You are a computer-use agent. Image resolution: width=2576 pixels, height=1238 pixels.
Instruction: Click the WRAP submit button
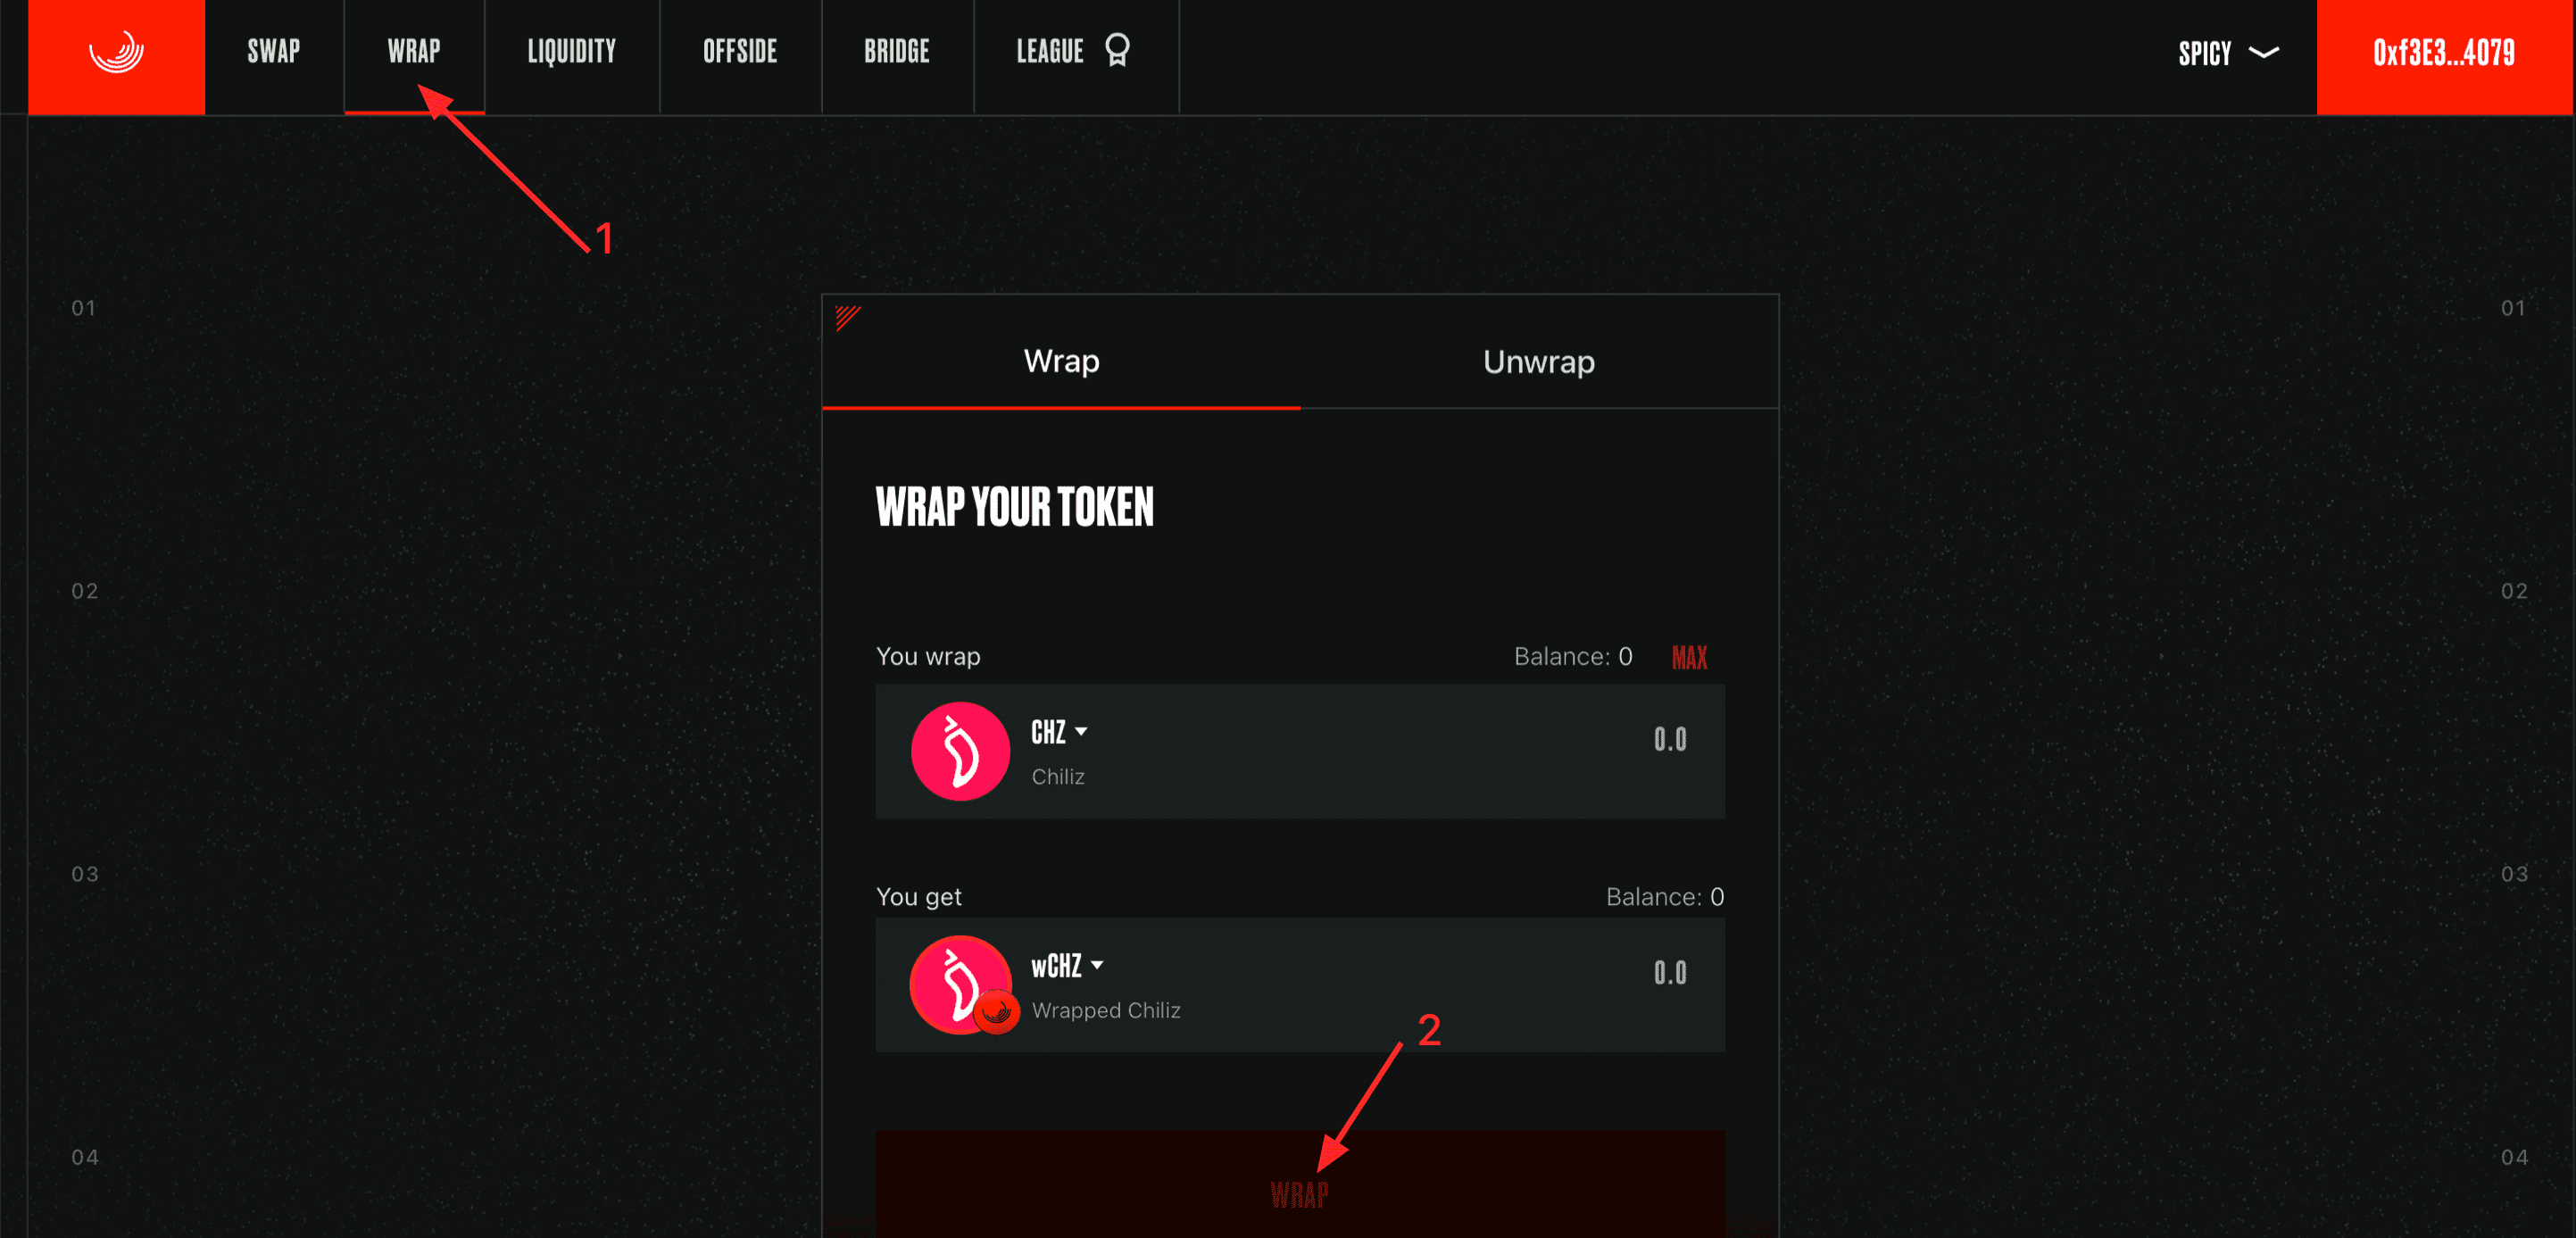click(1300, 1185)
